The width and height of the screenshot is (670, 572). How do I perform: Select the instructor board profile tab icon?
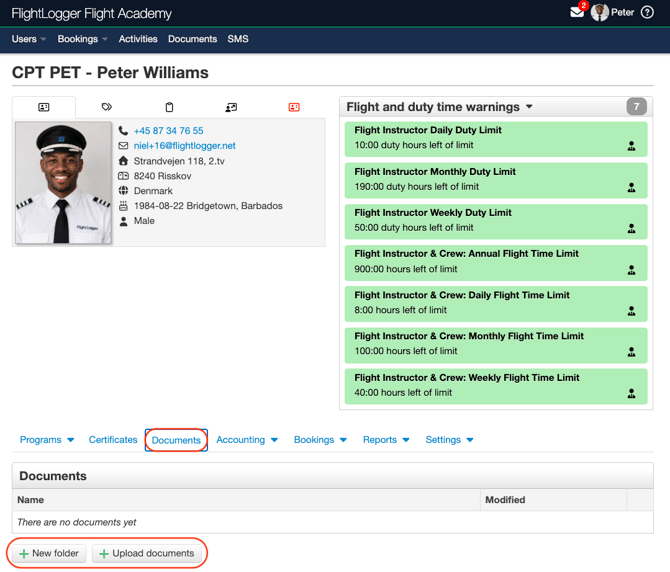pyautogui.click(x=231, y=107)
